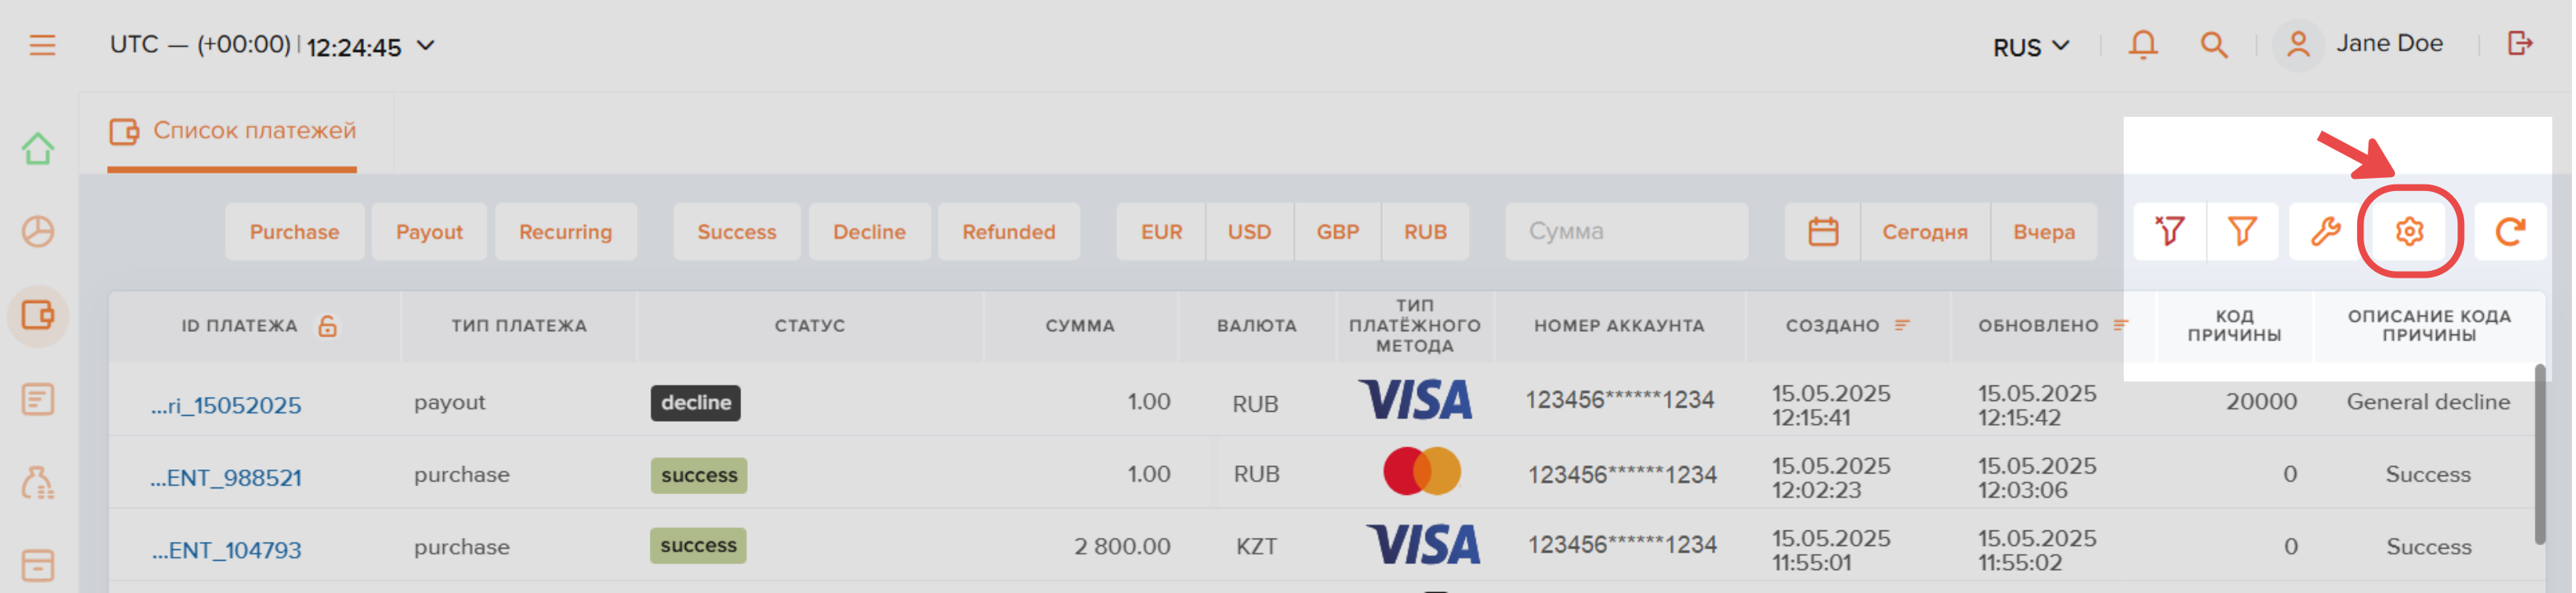This screenshot has width=2576, height=593.
Task: Expand the UTC timezone dropdown
Action: pyautogui.click(x=426, y=46)
